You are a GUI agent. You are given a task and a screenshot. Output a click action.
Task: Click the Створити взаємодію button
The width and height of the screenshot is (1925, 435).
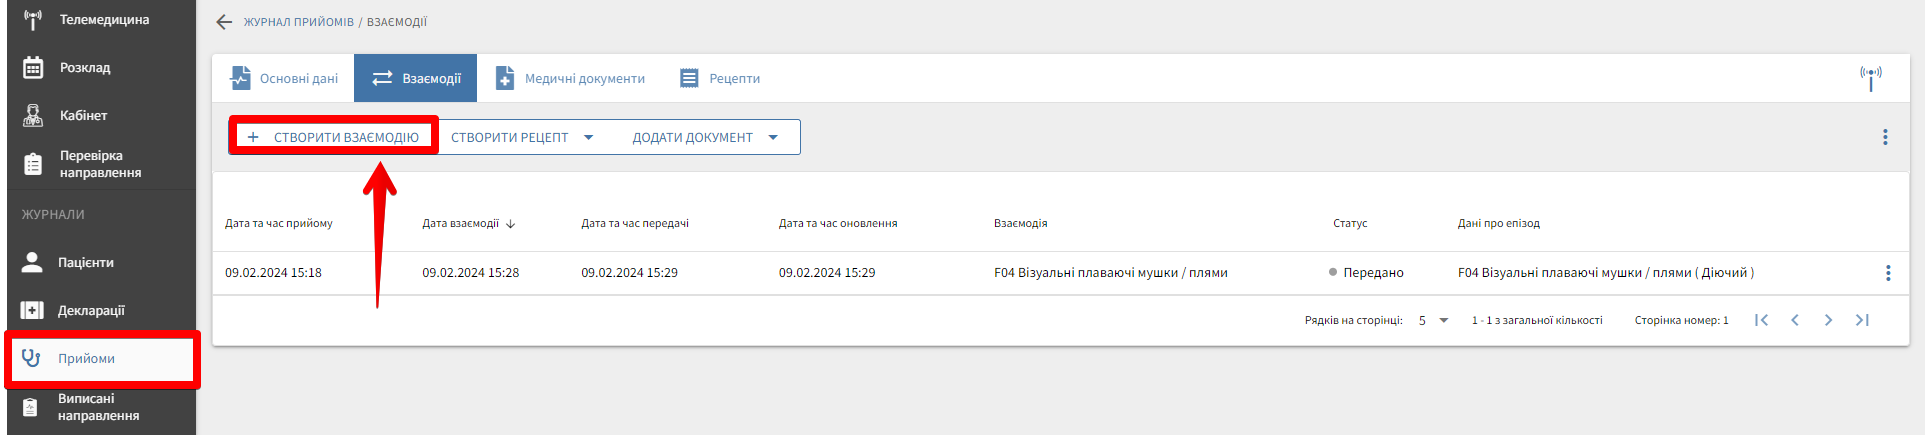click(x=334, y=137)
